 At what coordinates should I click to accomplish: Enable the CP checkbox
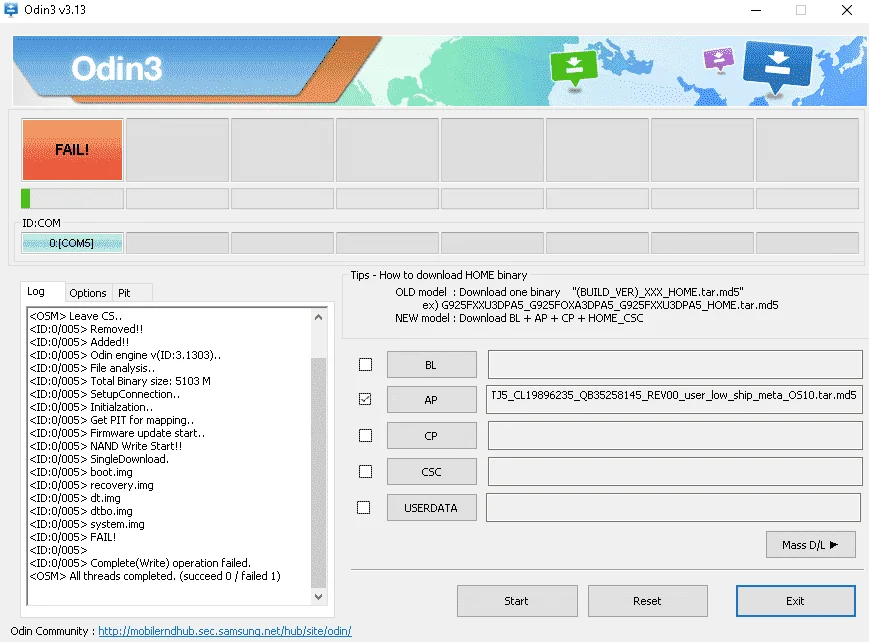[365, 436]
